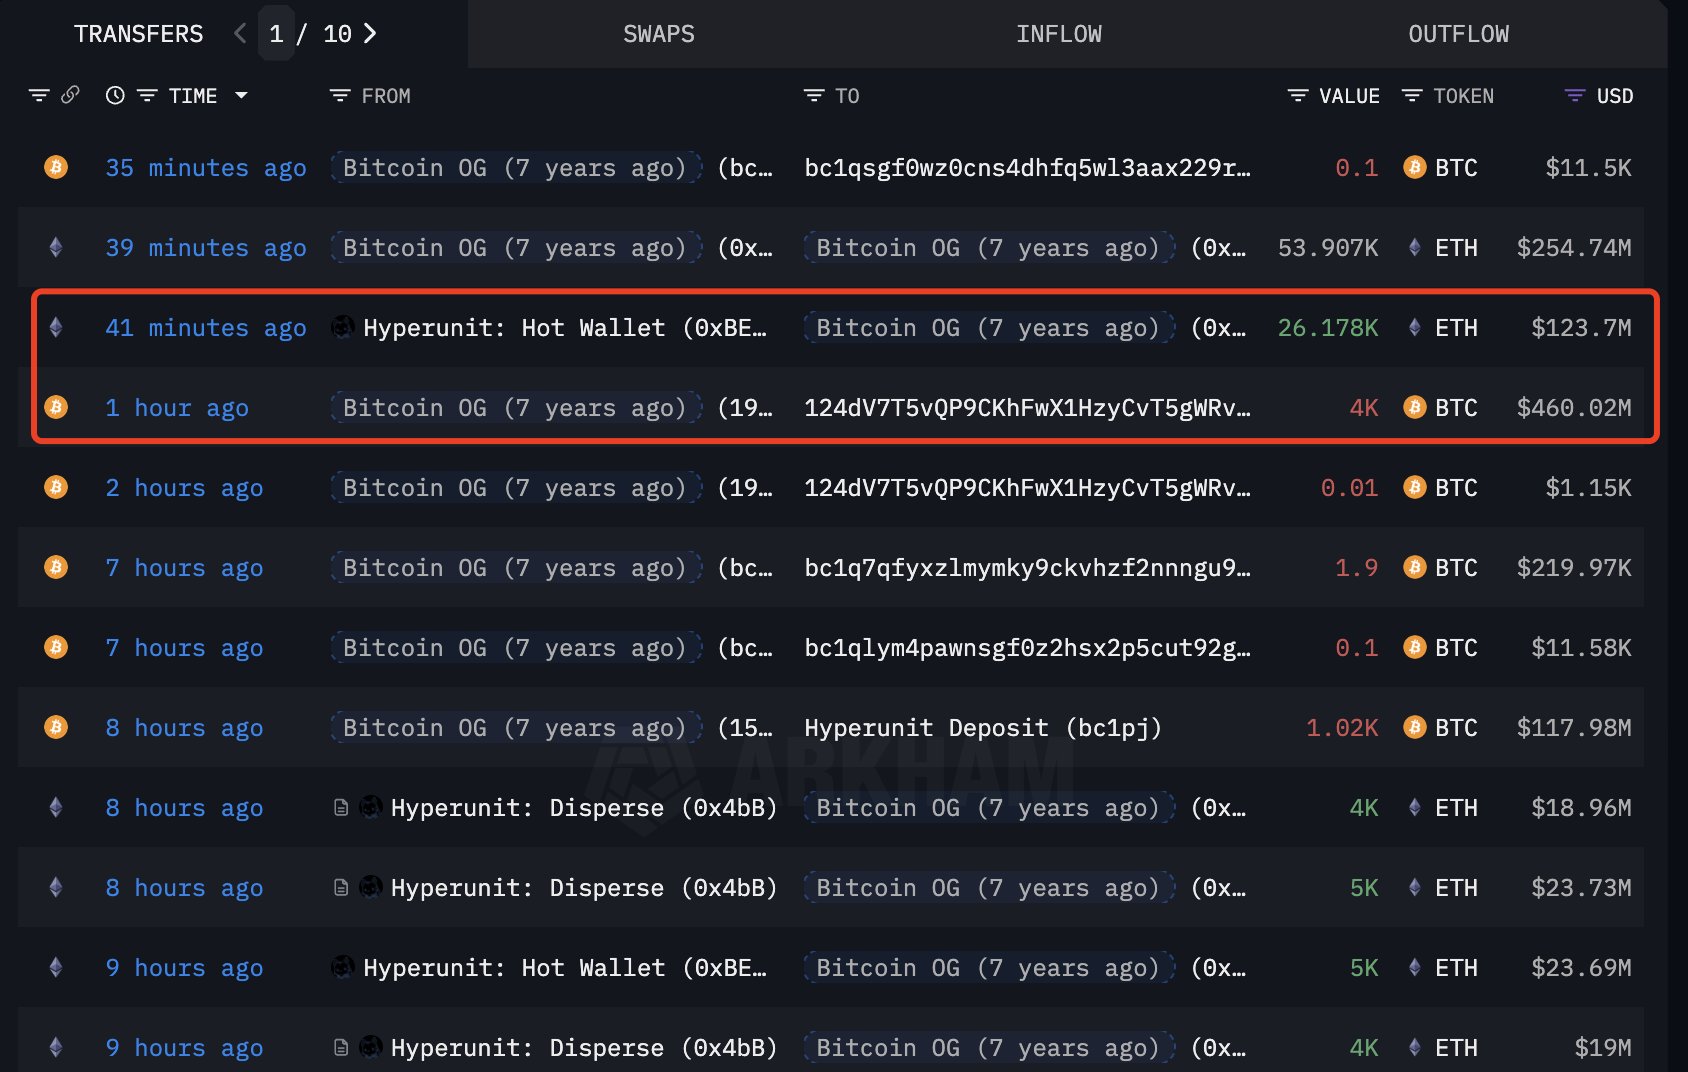Viewport: 1688px width, 1072px height.
Task: Open the TOKEN column filter icon
Action: (x=1412, y=95)
